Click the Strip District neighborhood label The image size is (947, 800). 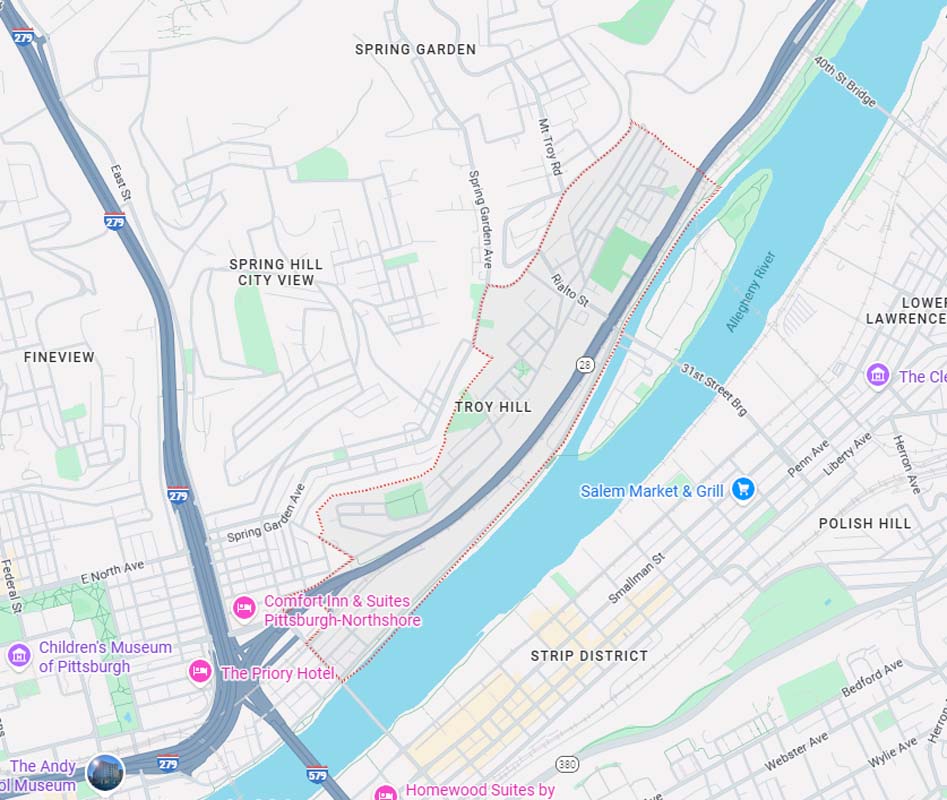(x=589, y=656)
